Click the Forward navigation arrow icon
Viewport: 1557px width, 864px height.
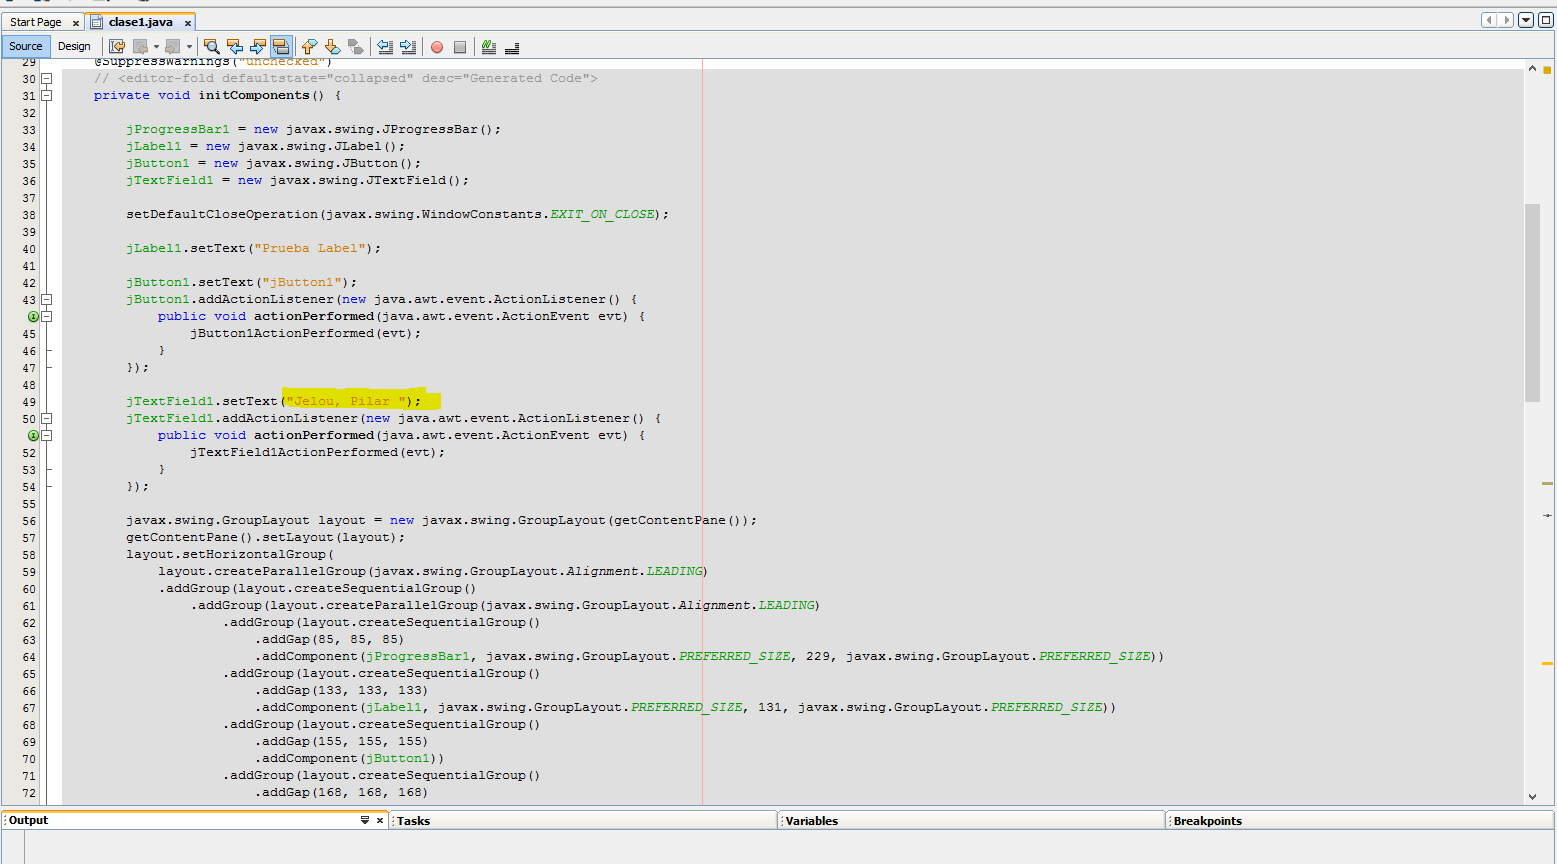tap(173, 46)
